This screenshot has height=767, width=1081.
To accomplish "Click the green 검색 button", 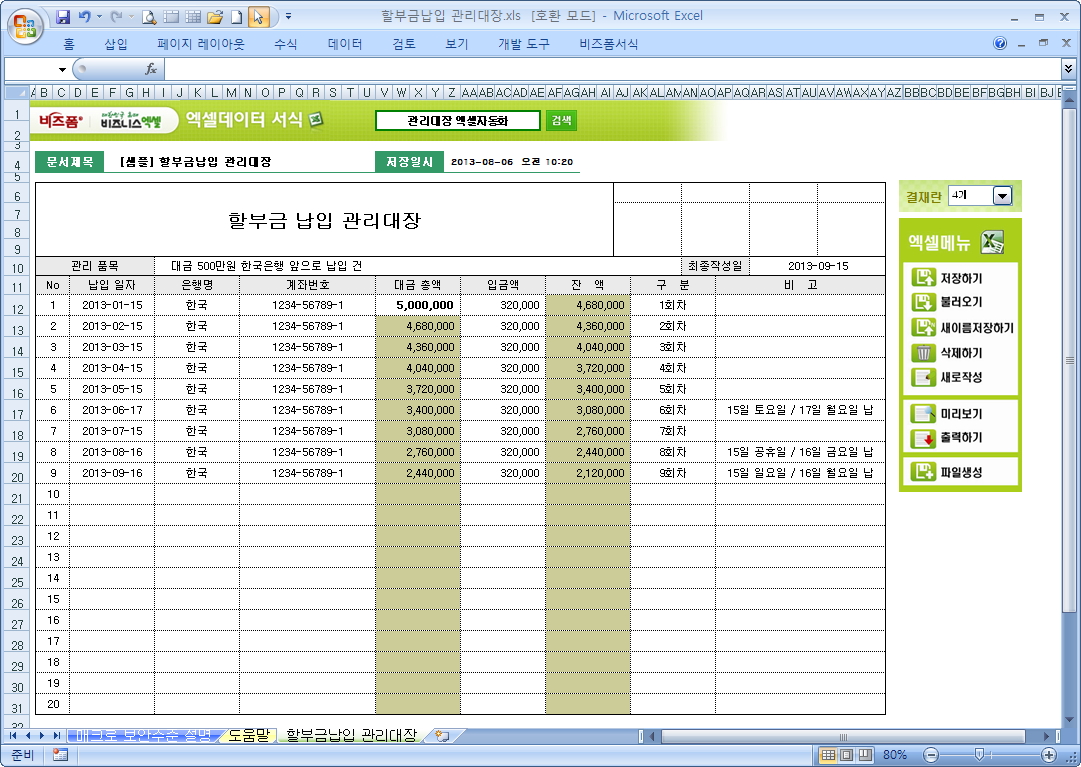I will (561, 120).
